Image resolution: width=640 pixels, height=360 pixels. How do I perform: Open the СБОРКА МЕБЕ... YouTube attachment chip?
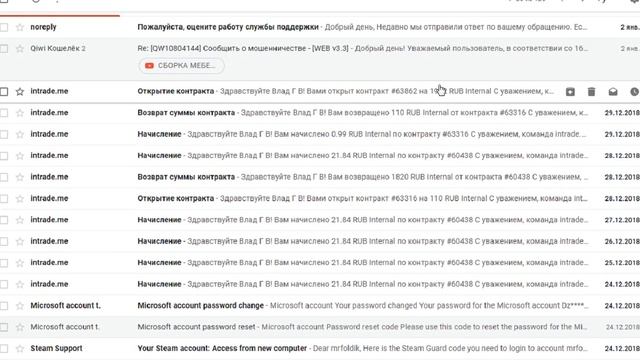181,66
